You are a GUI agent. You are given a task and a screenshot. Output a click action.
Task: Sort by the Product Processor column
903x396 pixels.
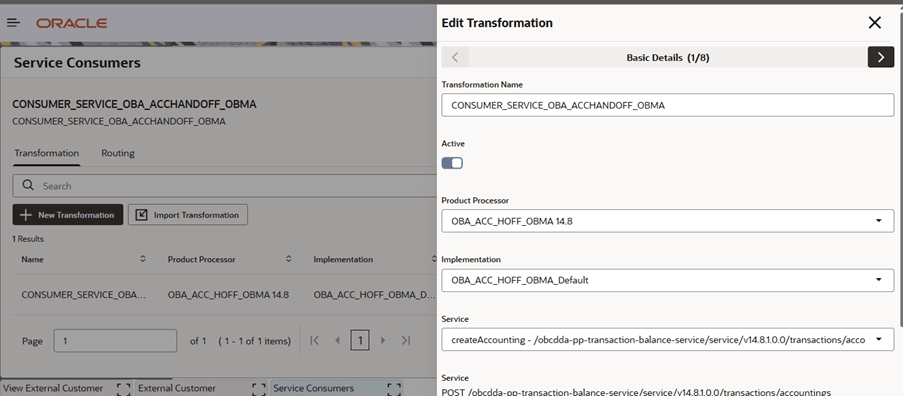(289, 259)
